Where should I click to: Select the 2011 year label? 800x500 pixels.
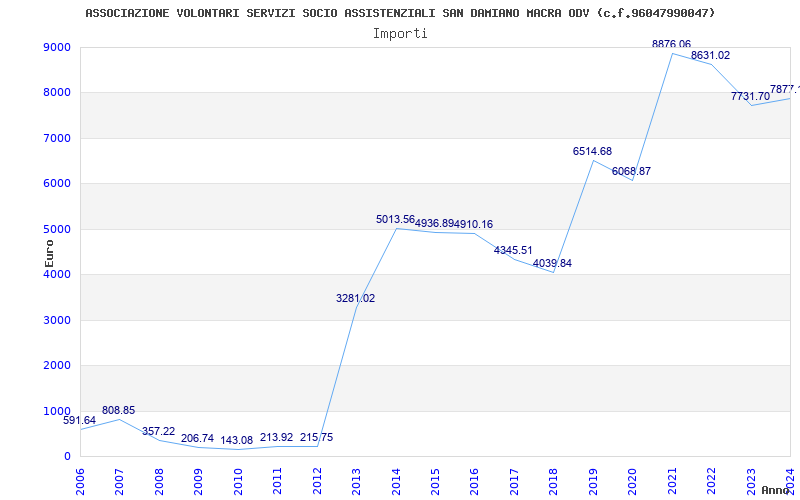277,481
